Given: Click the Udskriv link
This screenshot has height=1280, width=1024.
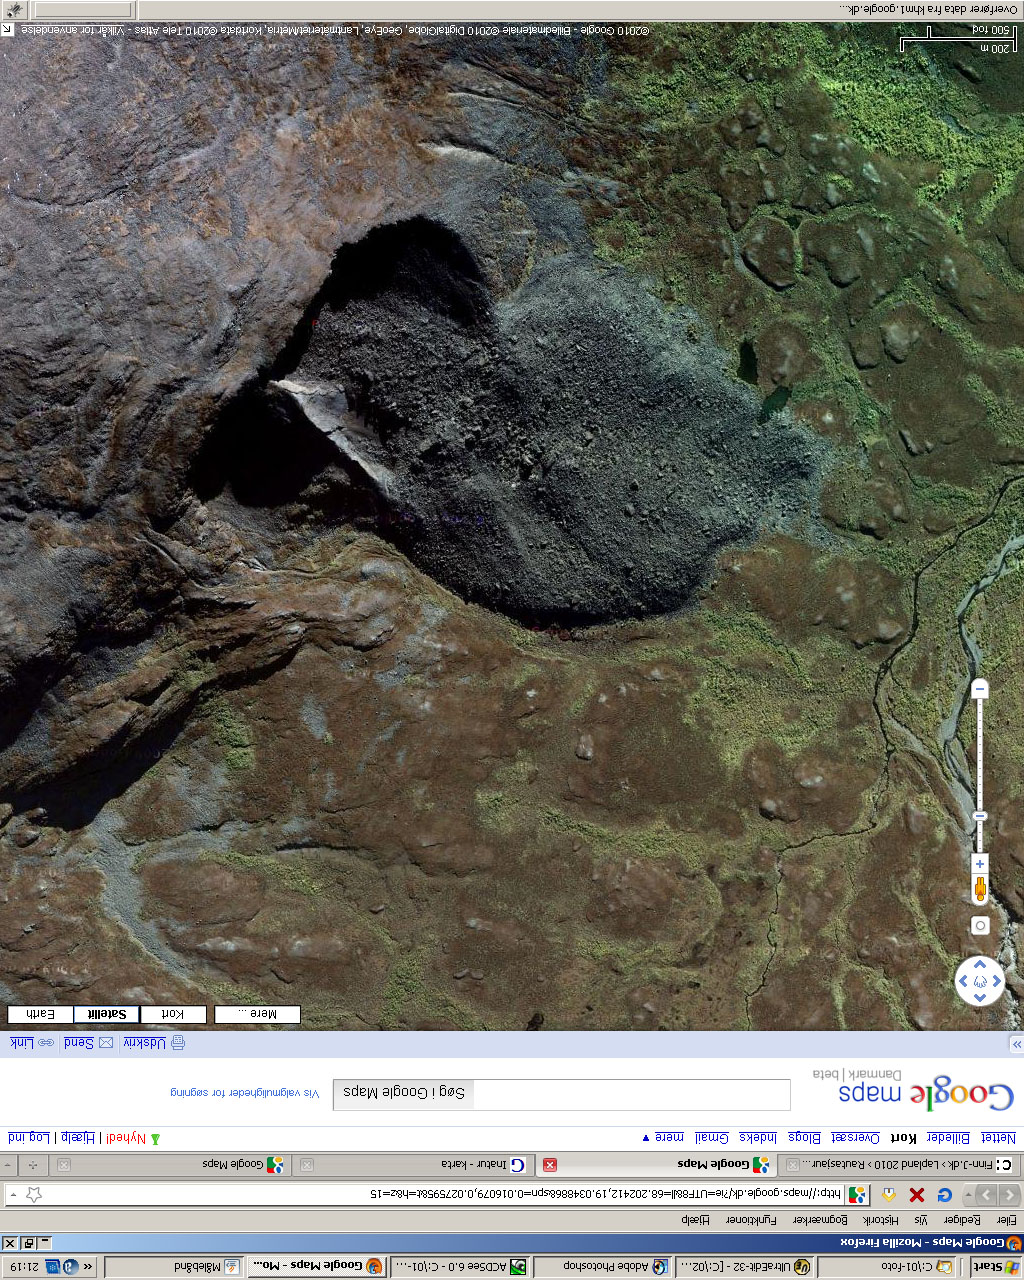Looking at the screenshot, I should 145,1043.
